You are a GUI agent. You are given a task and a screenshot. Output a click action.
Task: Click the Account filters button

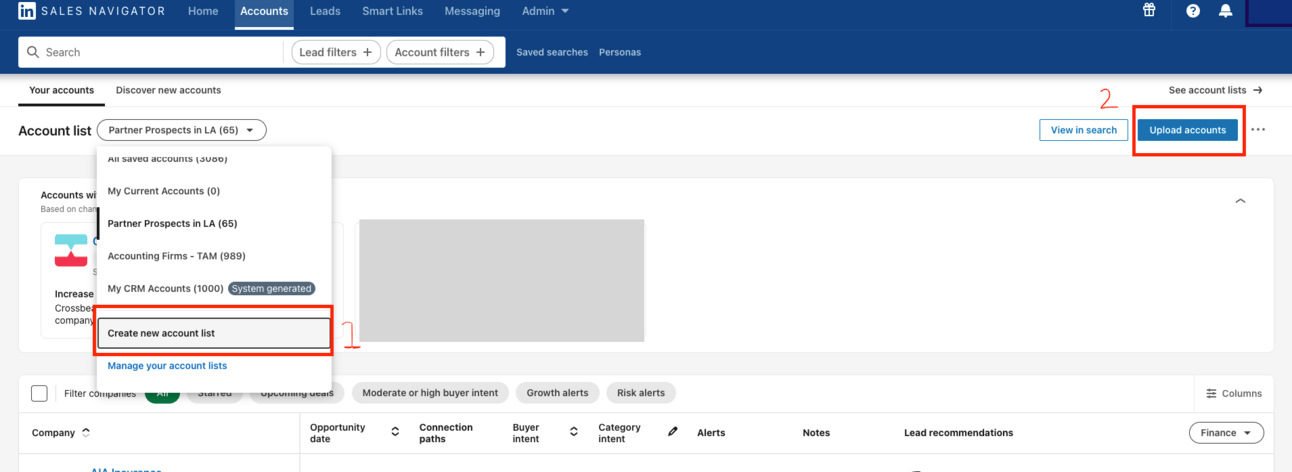click(440, 52)
